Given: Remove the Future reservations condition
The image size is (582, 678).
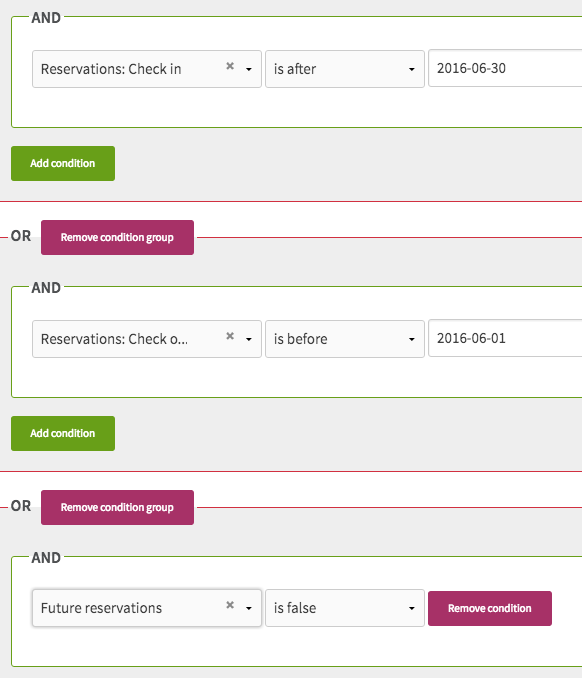Looking at the screenshot, I should tap(490, 608).
